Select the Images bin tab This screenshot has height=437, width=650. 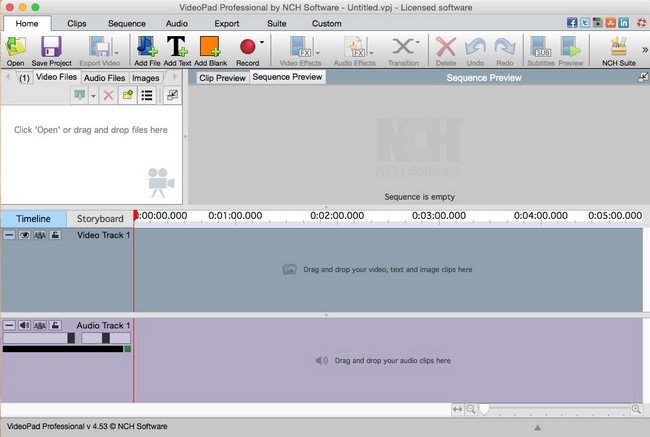(x=146, y=78)
